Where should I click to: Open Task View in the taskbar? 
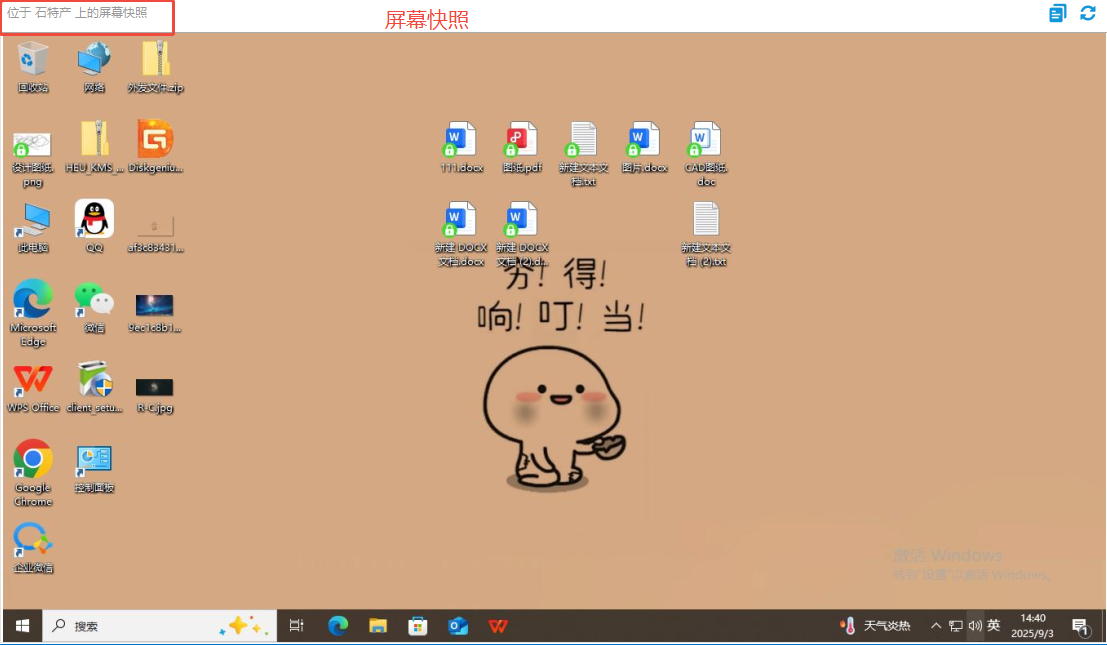tap(297, 626)
